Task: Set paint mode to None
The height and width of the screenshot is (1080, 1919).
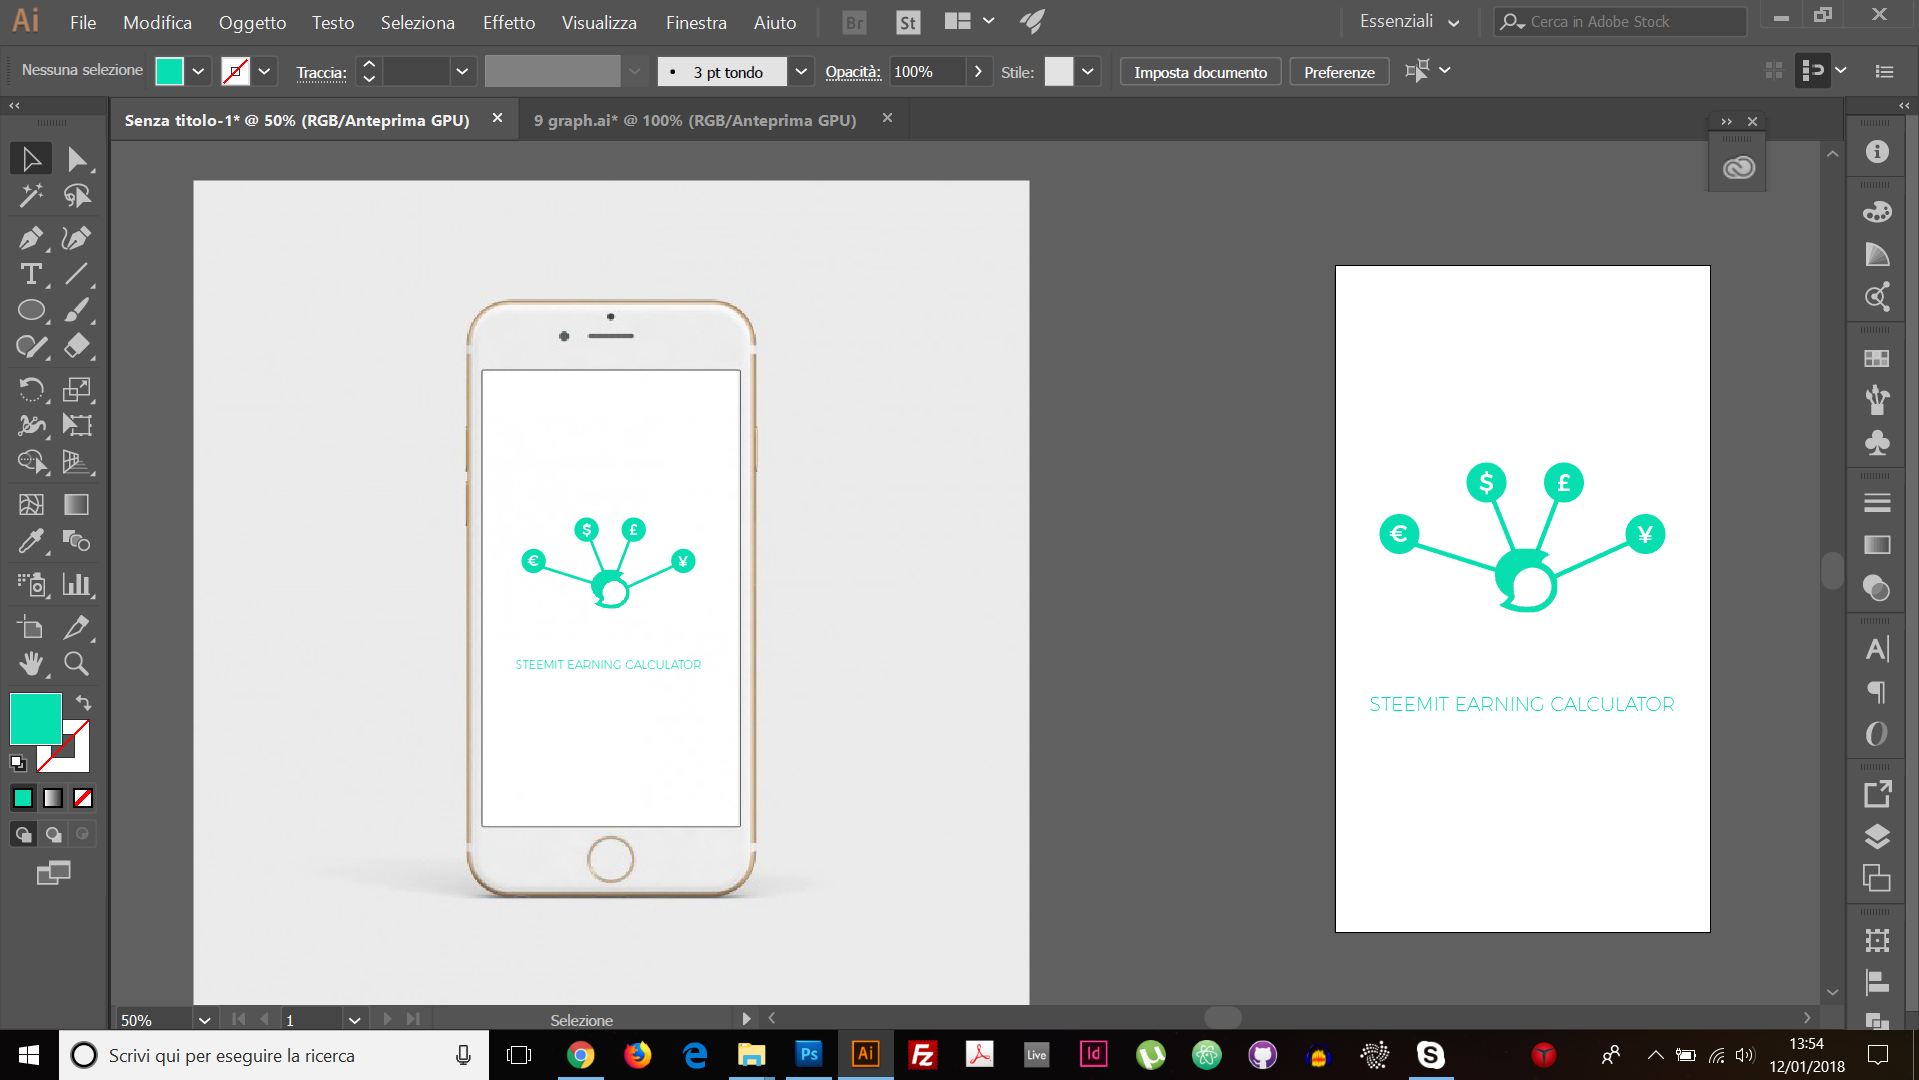Action: [83, 798]
